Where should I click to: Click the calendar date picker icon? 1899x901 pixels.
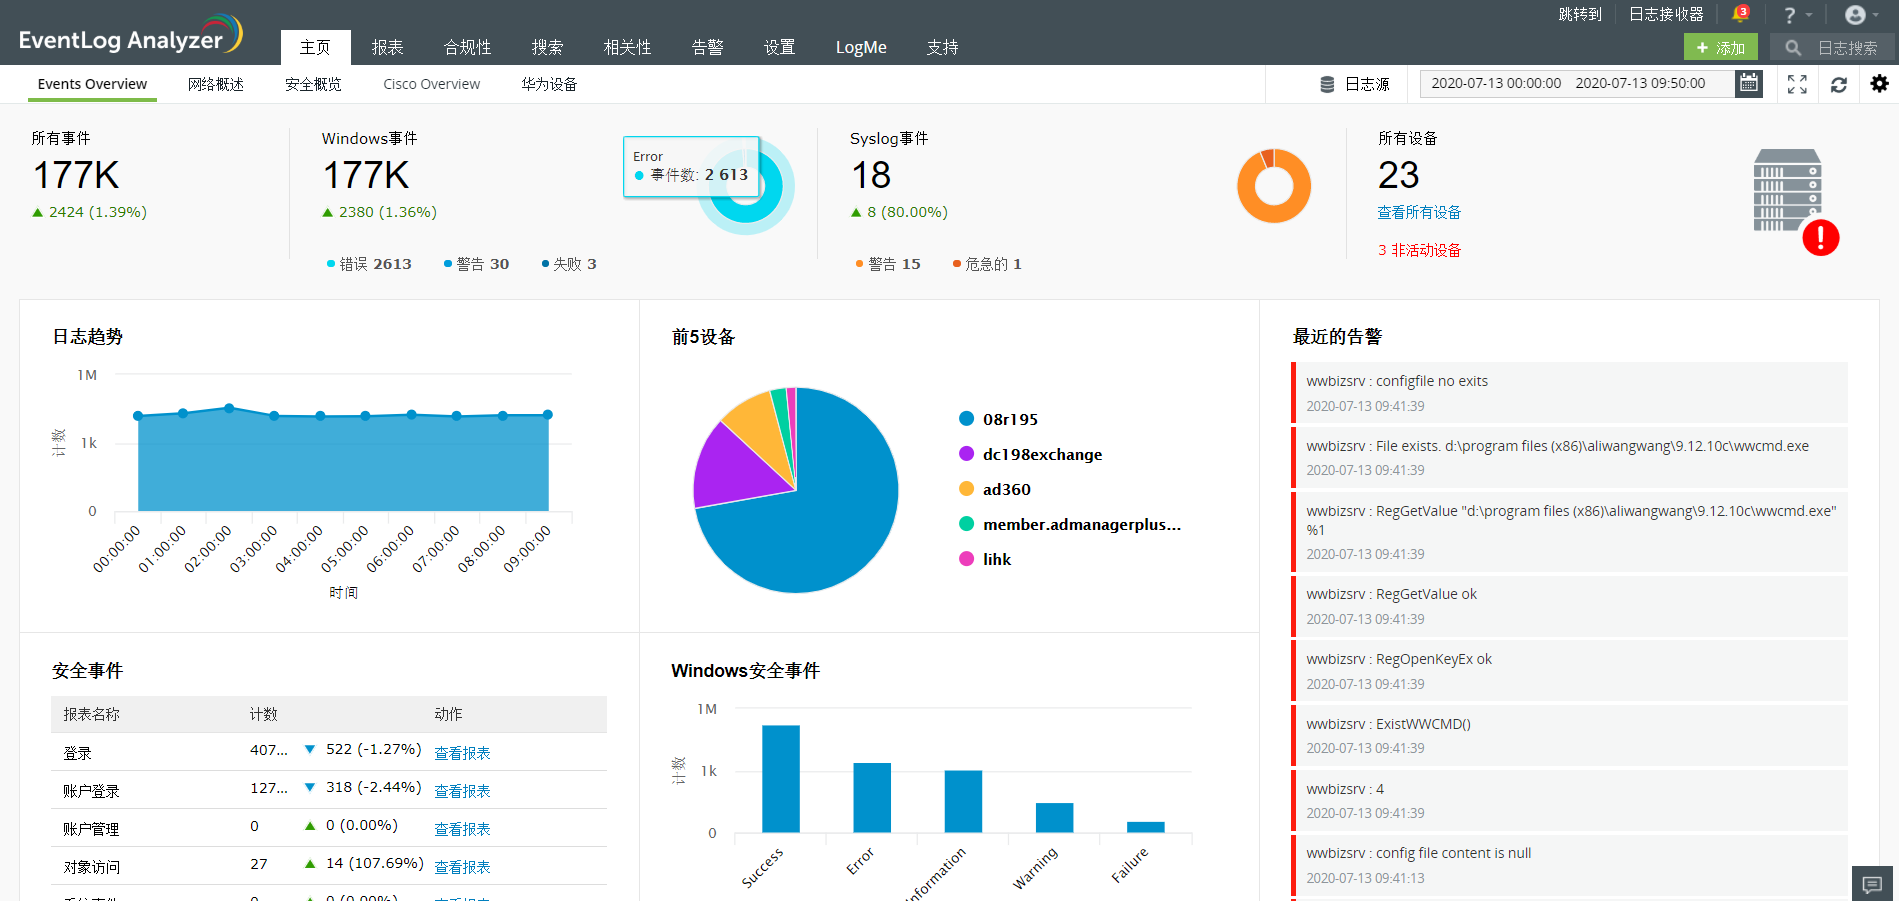1748,84
